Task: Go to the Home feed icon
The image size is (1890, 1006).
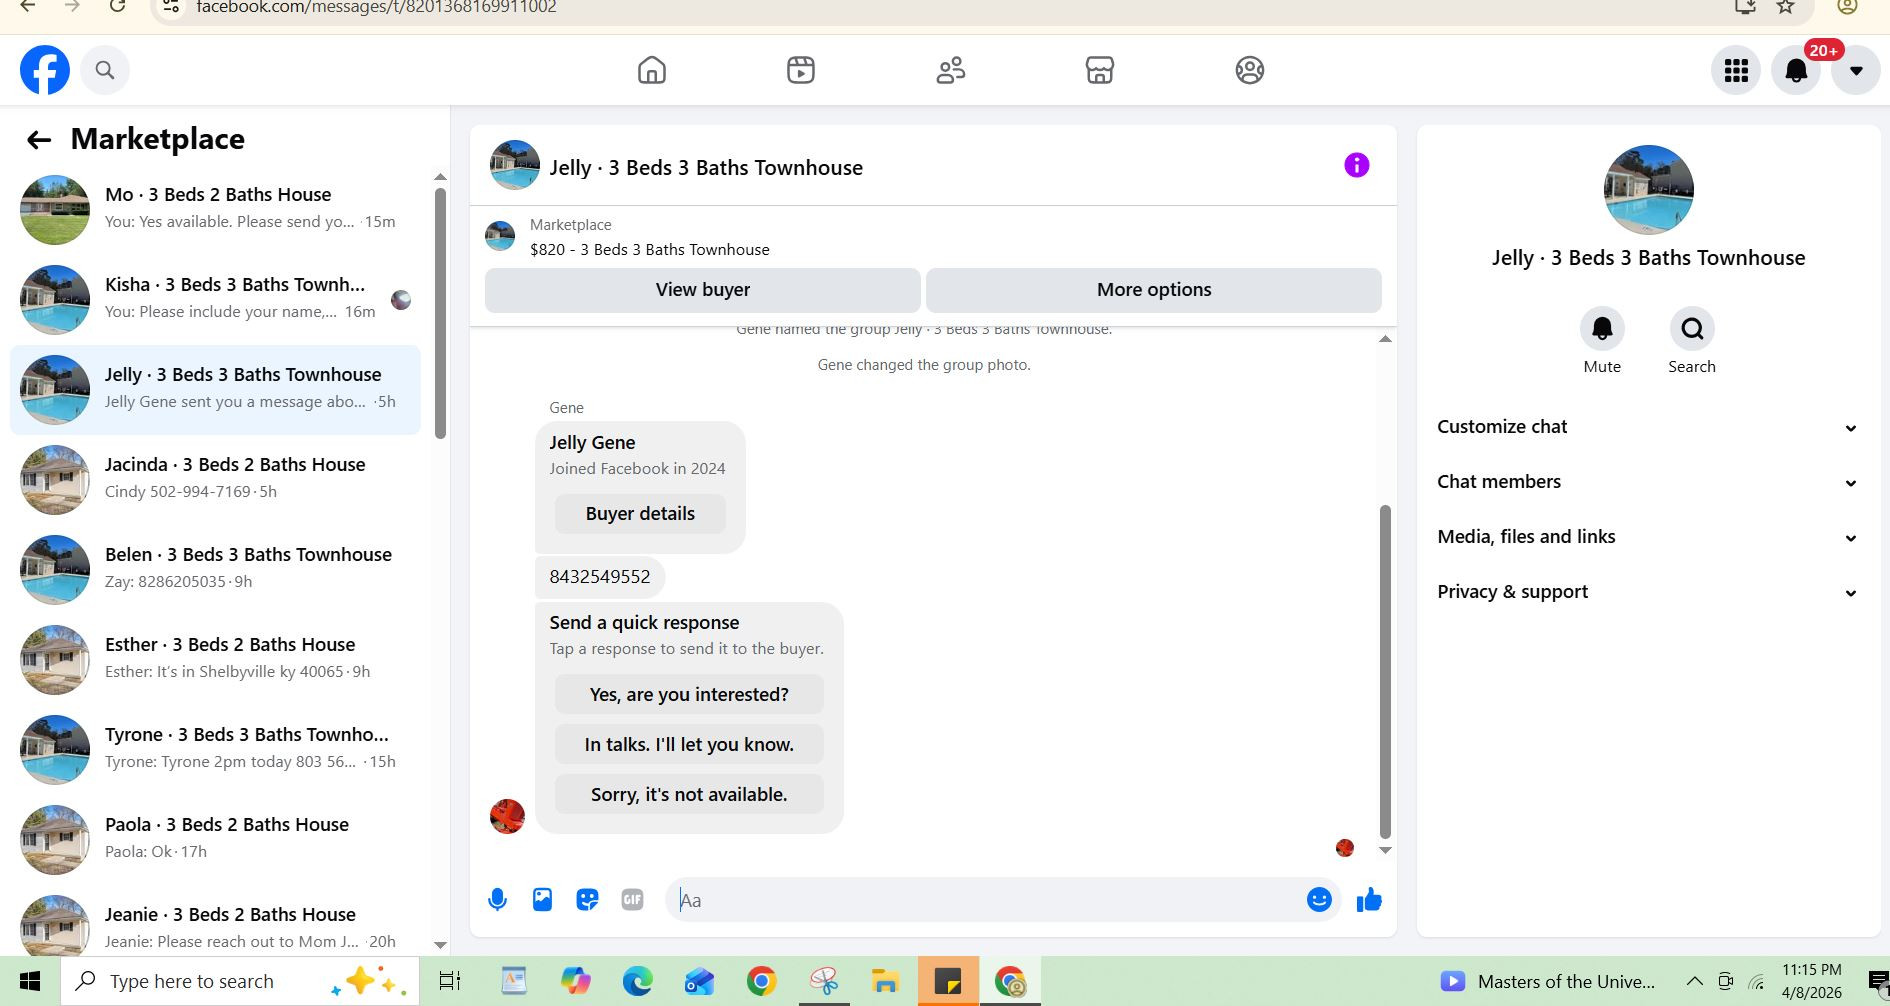Action: pyautogui.click(x=652, y=70)
